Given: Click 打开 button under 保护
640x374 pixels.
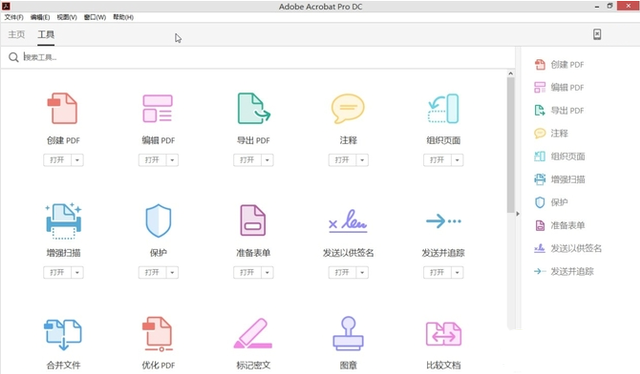Looking at the screenshot, I should pos(152,272).
